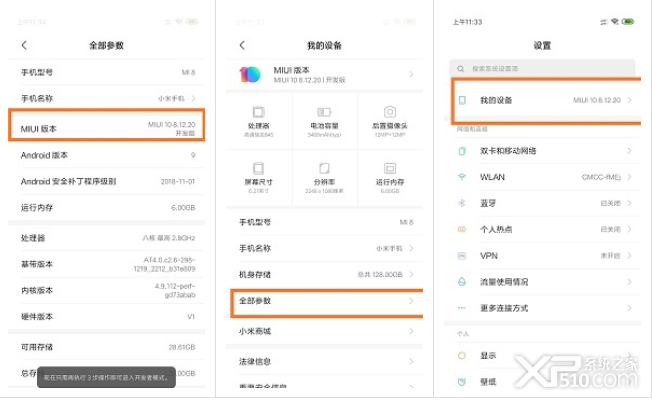Viewport: 652px width, 402px height.
Task: Tap the 蓝牙 bluetooth icon
Action: (462, 203)
